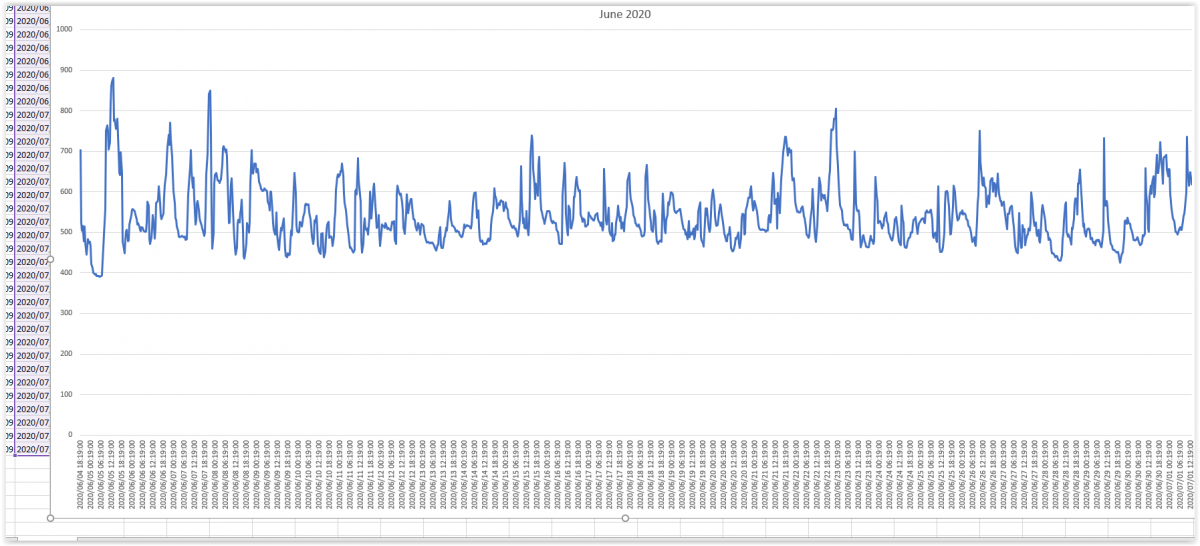This screenshot has height=546, width=1200.
Task: Click x-axis label 2020/06/05 18:19:00
Action: [122, 475]
